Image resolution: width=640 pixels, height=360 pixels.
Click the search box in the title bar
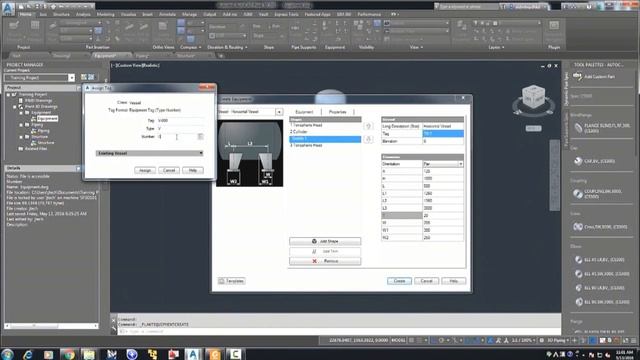(x=467, y=7)
